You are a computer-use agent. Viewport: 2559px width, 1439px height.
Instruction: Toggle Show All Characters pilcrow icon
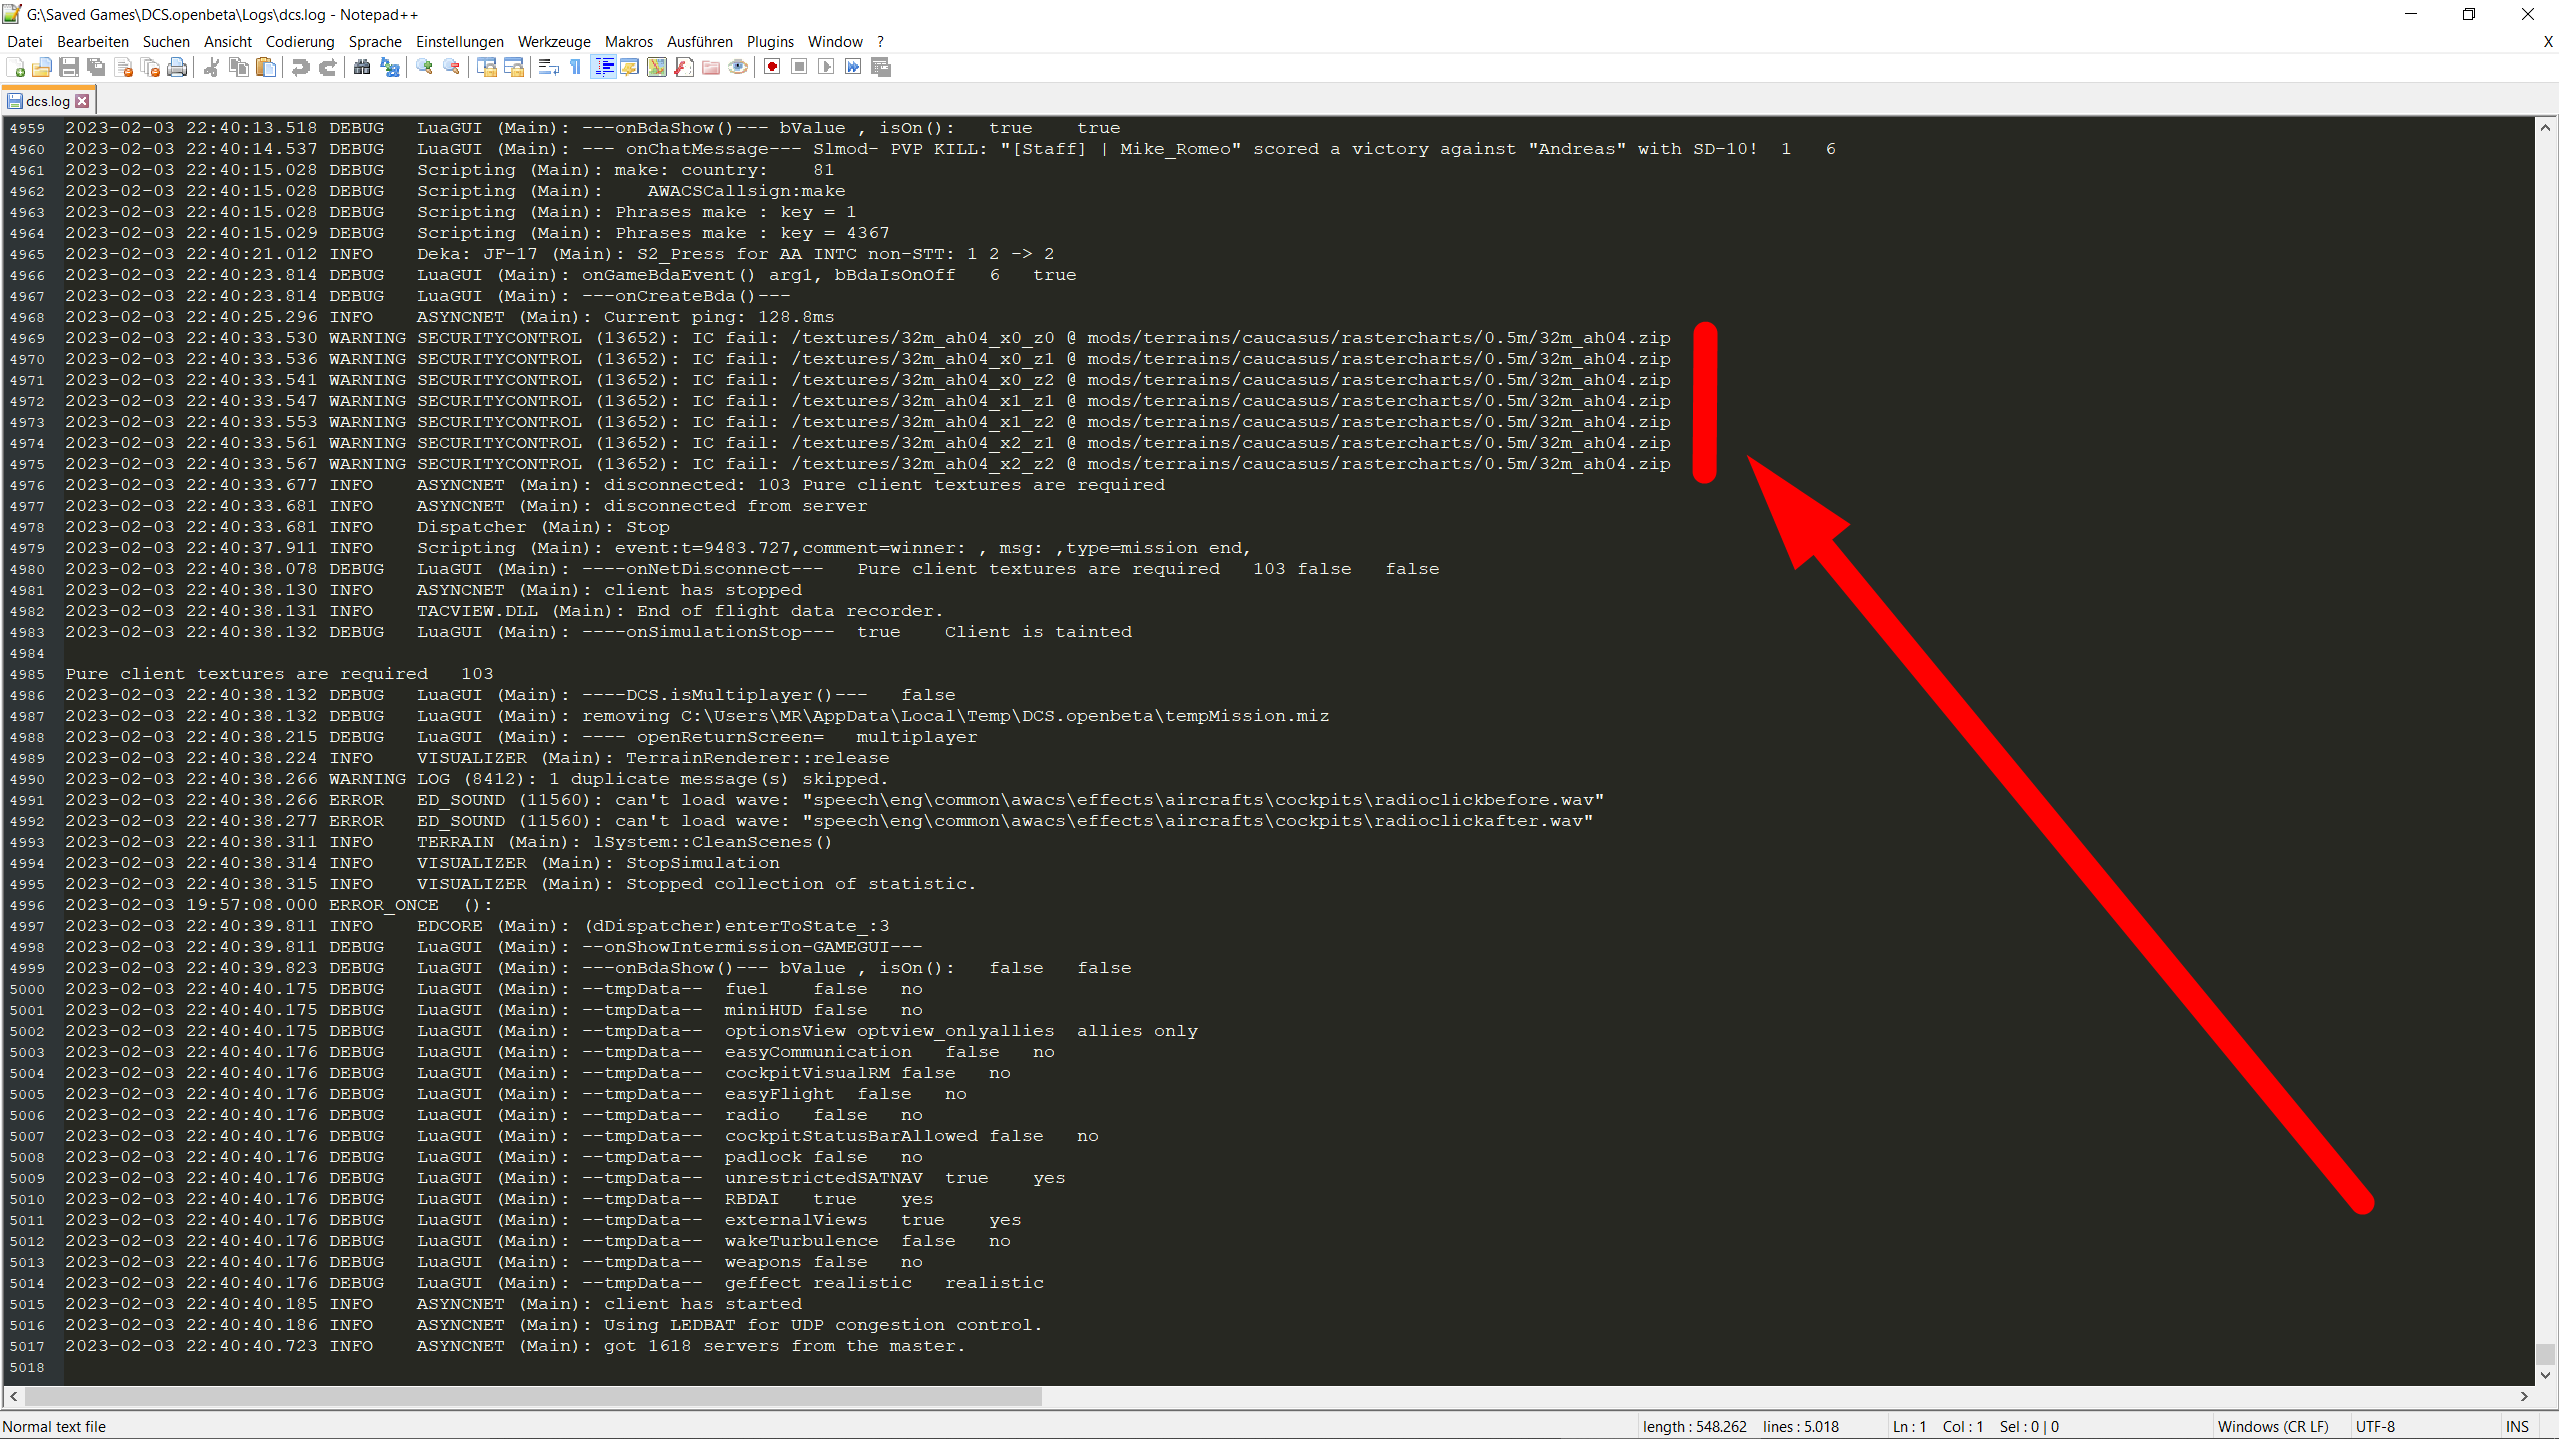tap(575, 67)
